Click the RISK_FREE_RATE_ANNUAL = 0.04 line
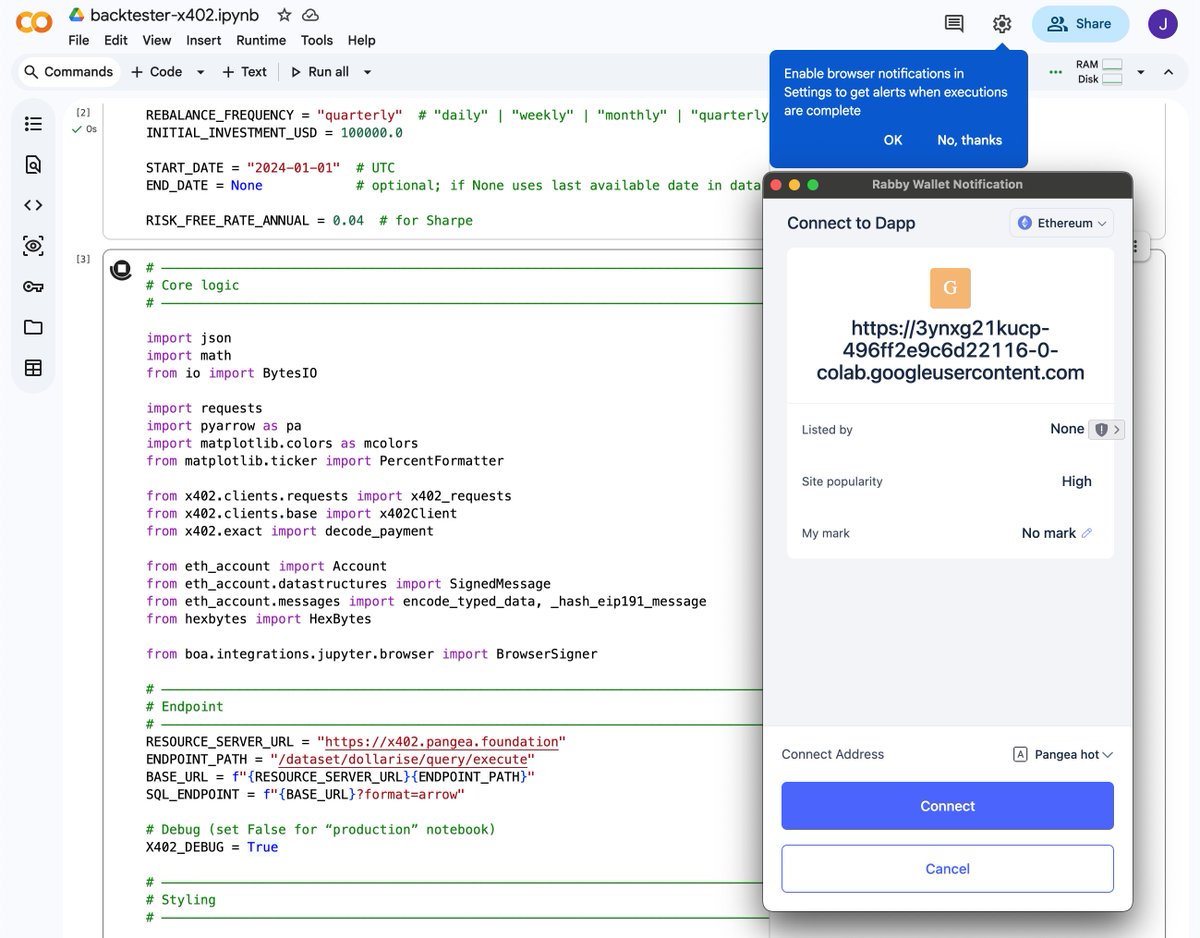 pos(309,221)
